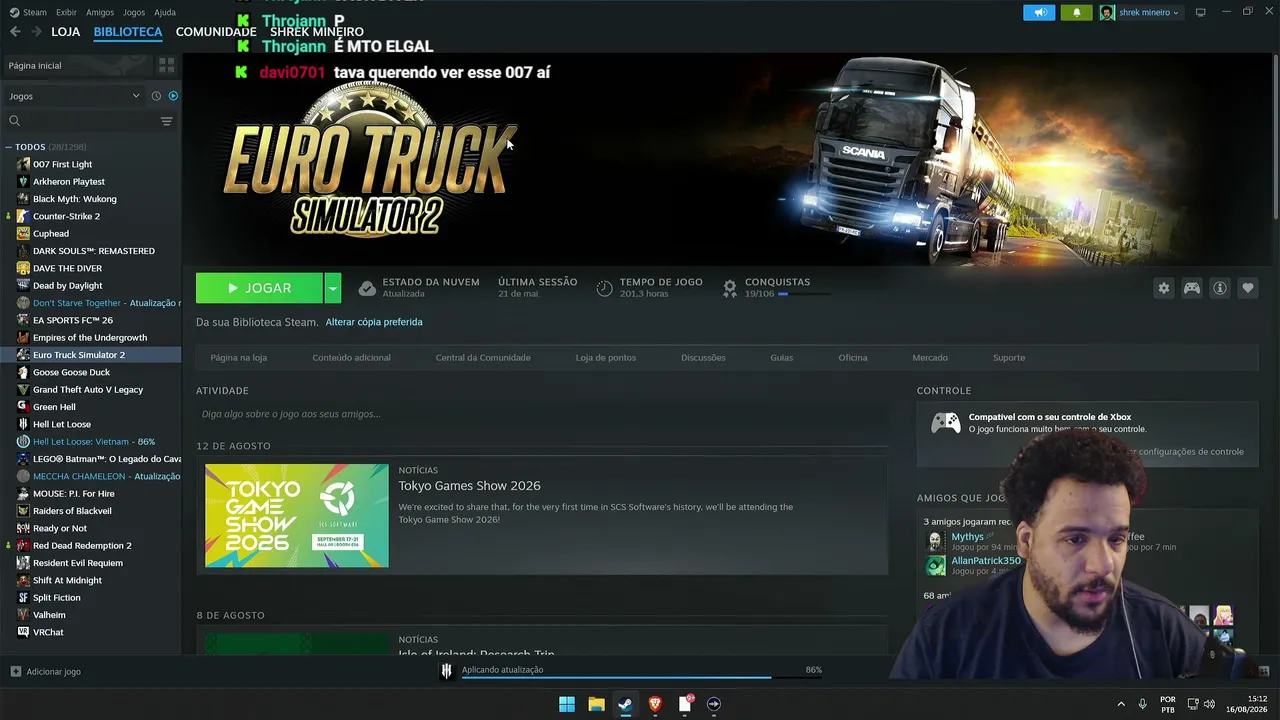Screen dimensions: 1280x720
Task: Click the Conquistas achievements progress bar
Action: tap(805, 294)
